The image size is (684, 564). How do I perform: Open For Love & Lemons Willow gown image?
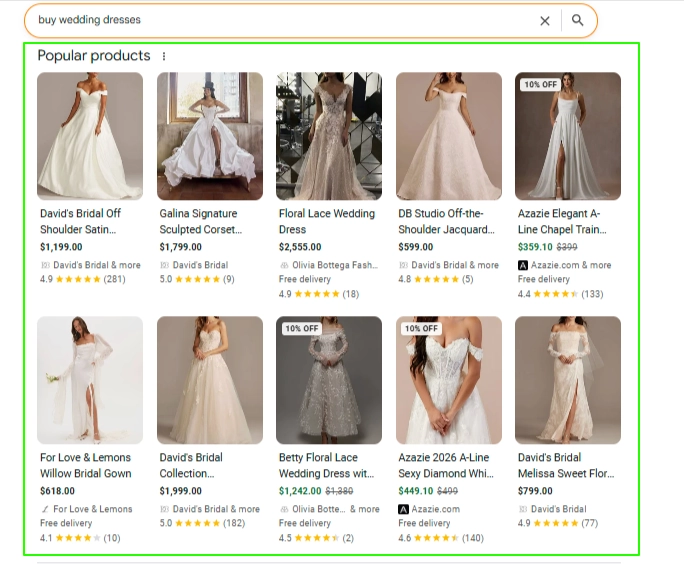(x=90, y=380)
